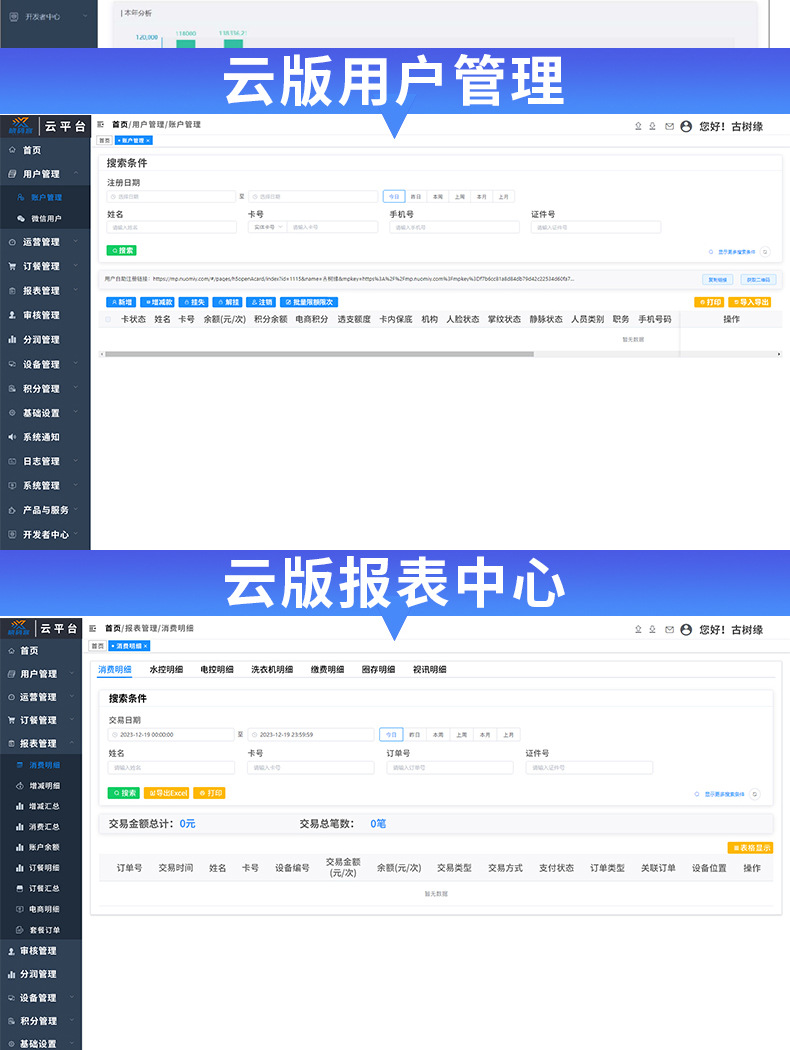Expand 报表管理 chevron in user management sidebar
The image size is (790, 1050).
(x=76, y=290)
